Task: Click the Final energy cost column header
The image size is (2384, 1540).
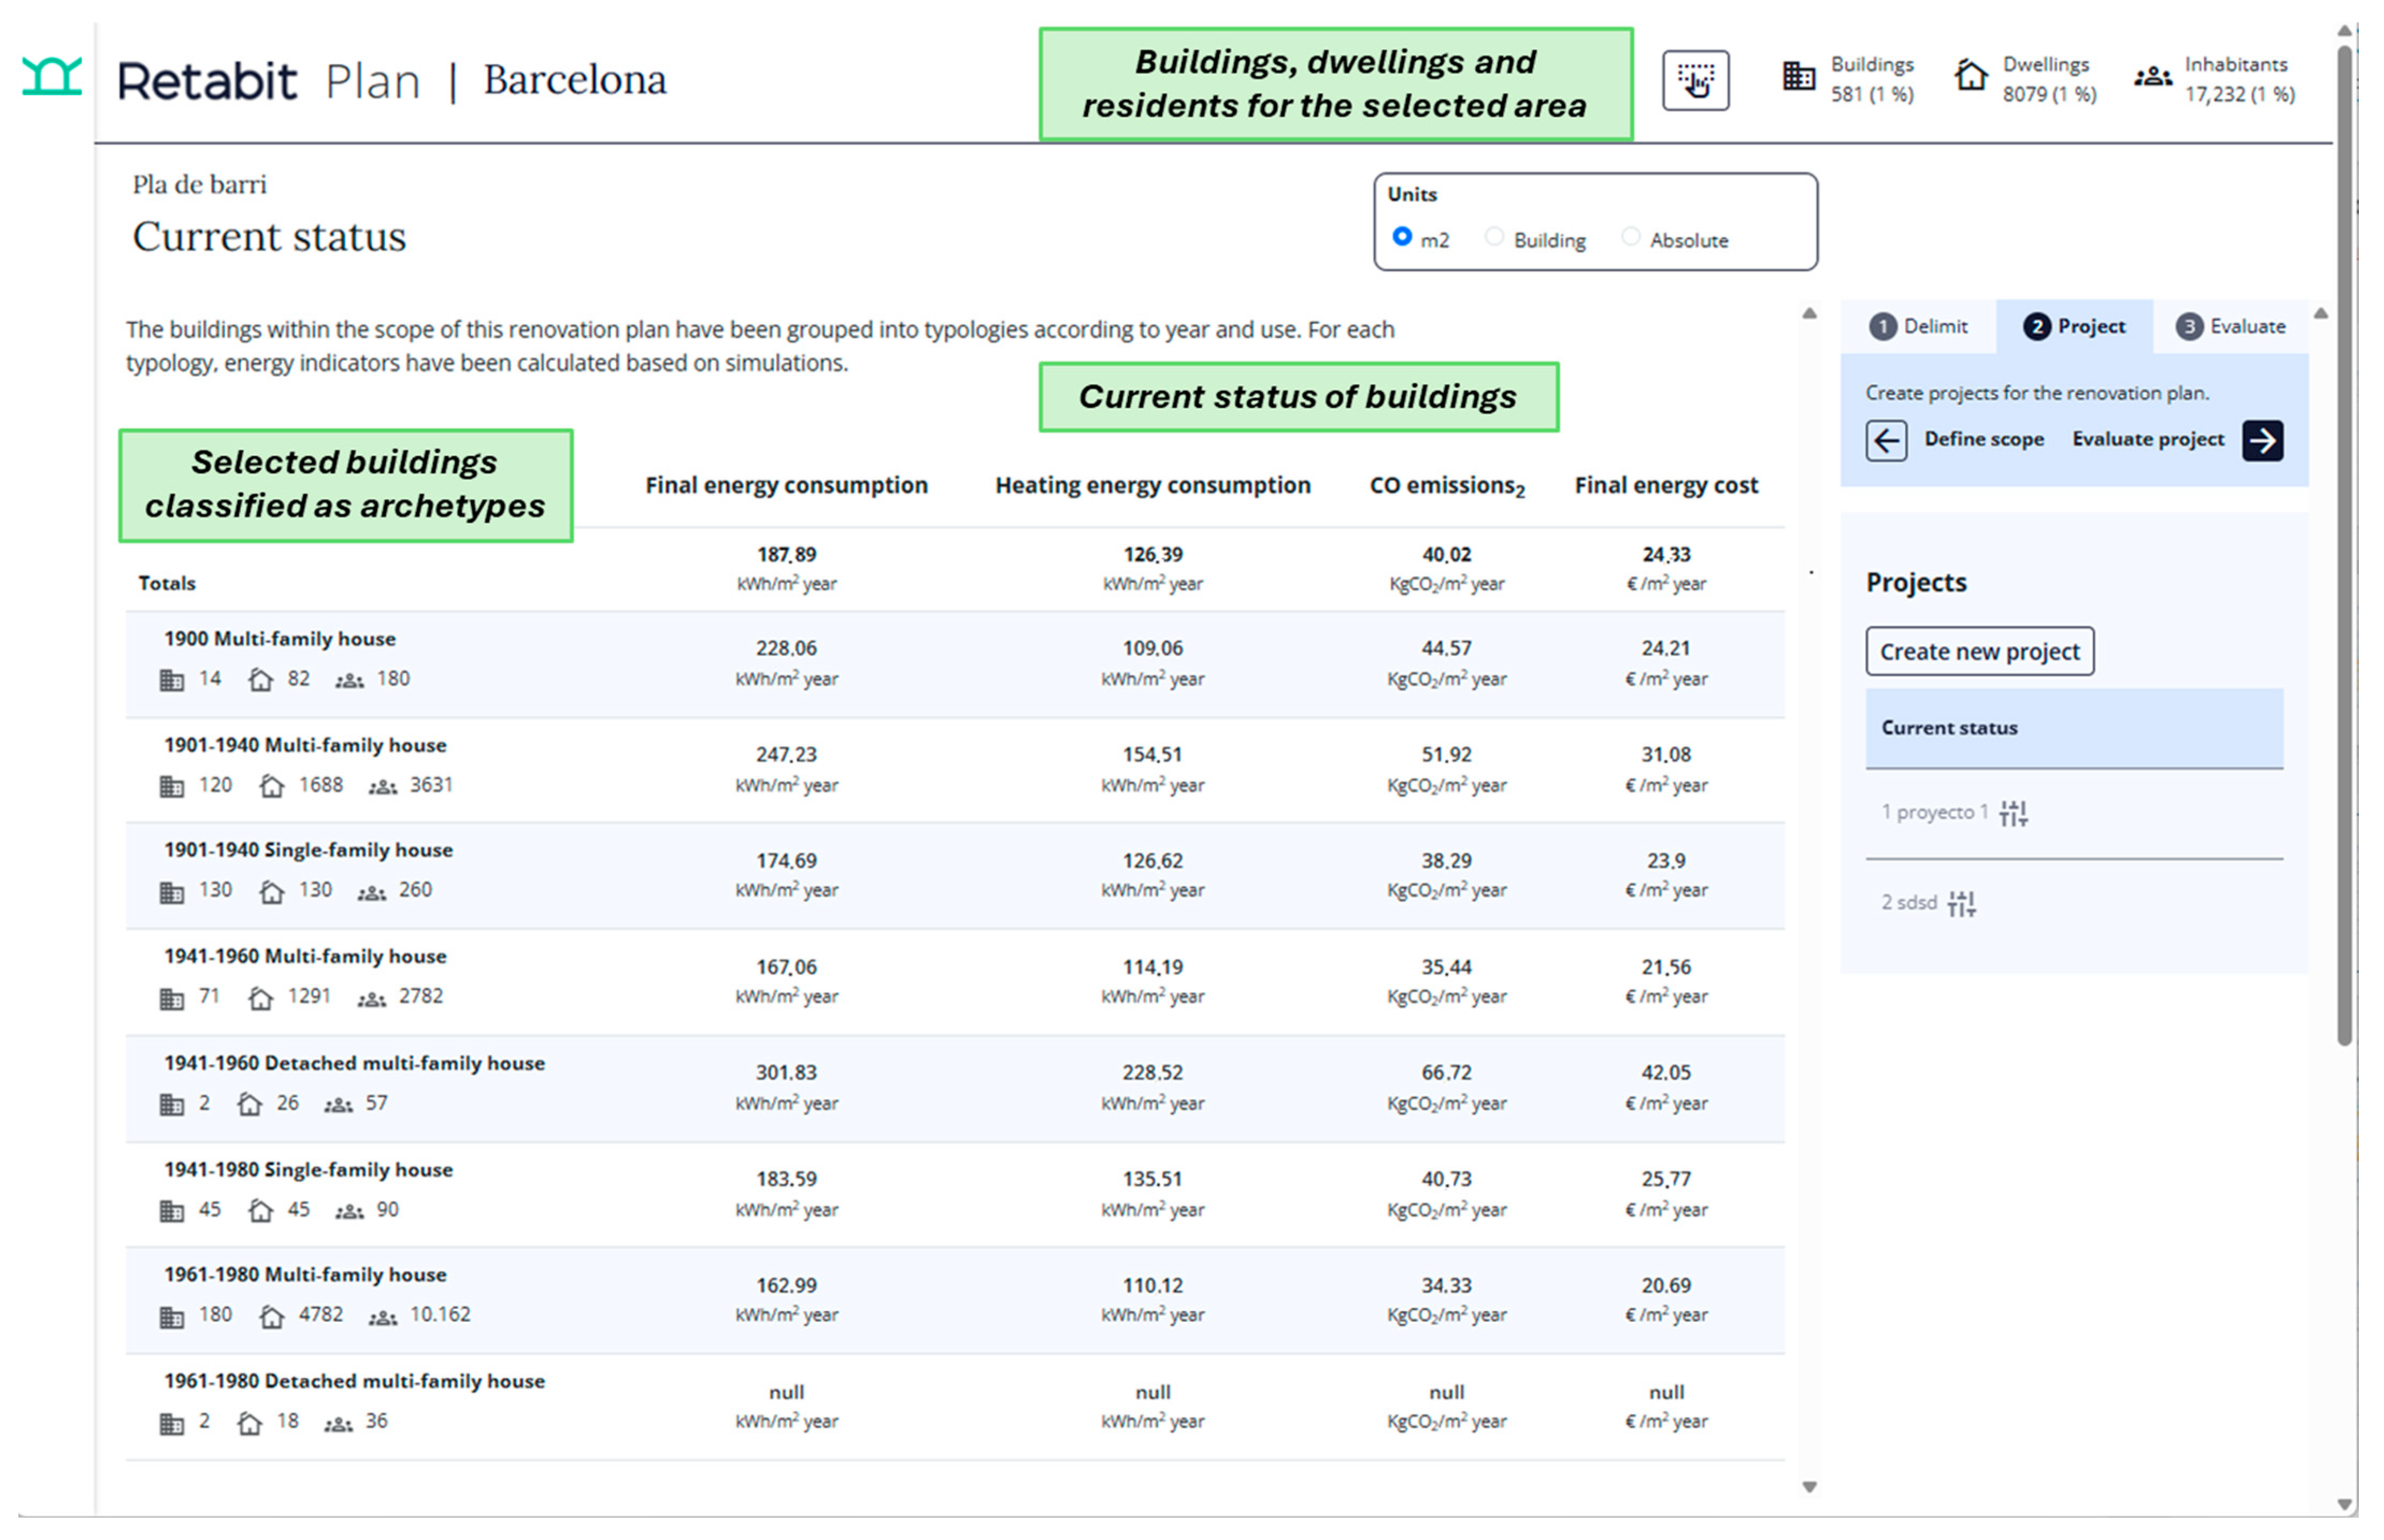Action: click(x=1666, y=485)
